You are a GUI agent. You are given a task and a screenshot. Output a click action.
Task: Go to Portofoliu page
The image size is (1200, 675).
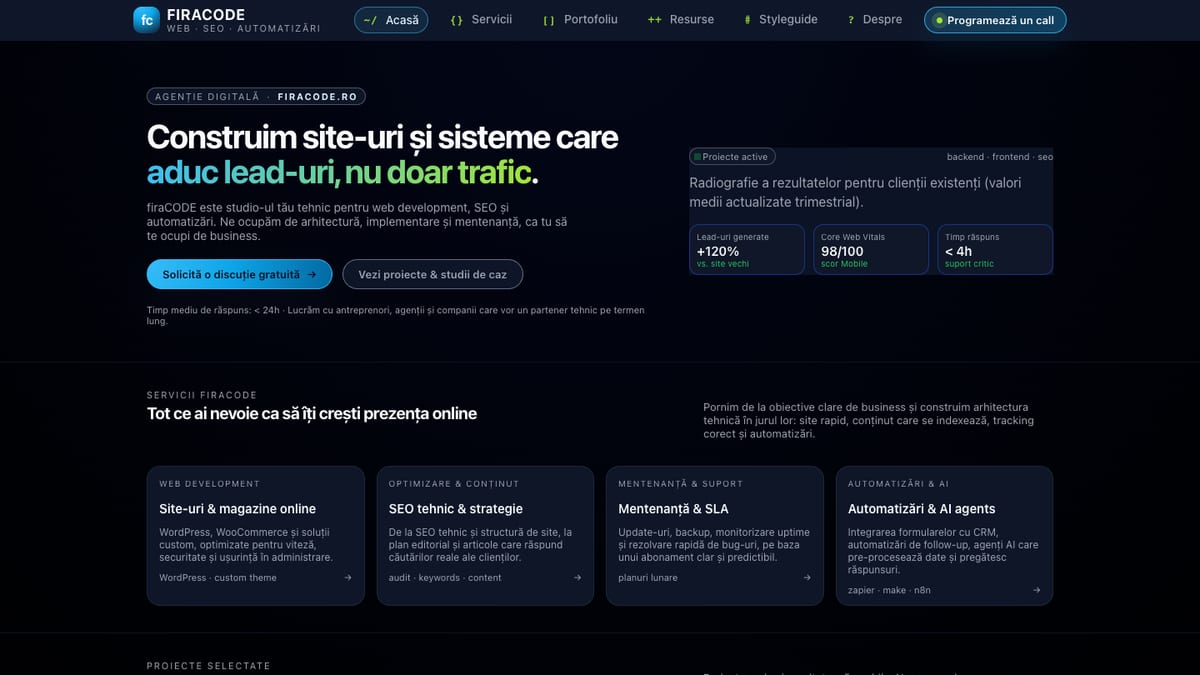coord(580,20)
